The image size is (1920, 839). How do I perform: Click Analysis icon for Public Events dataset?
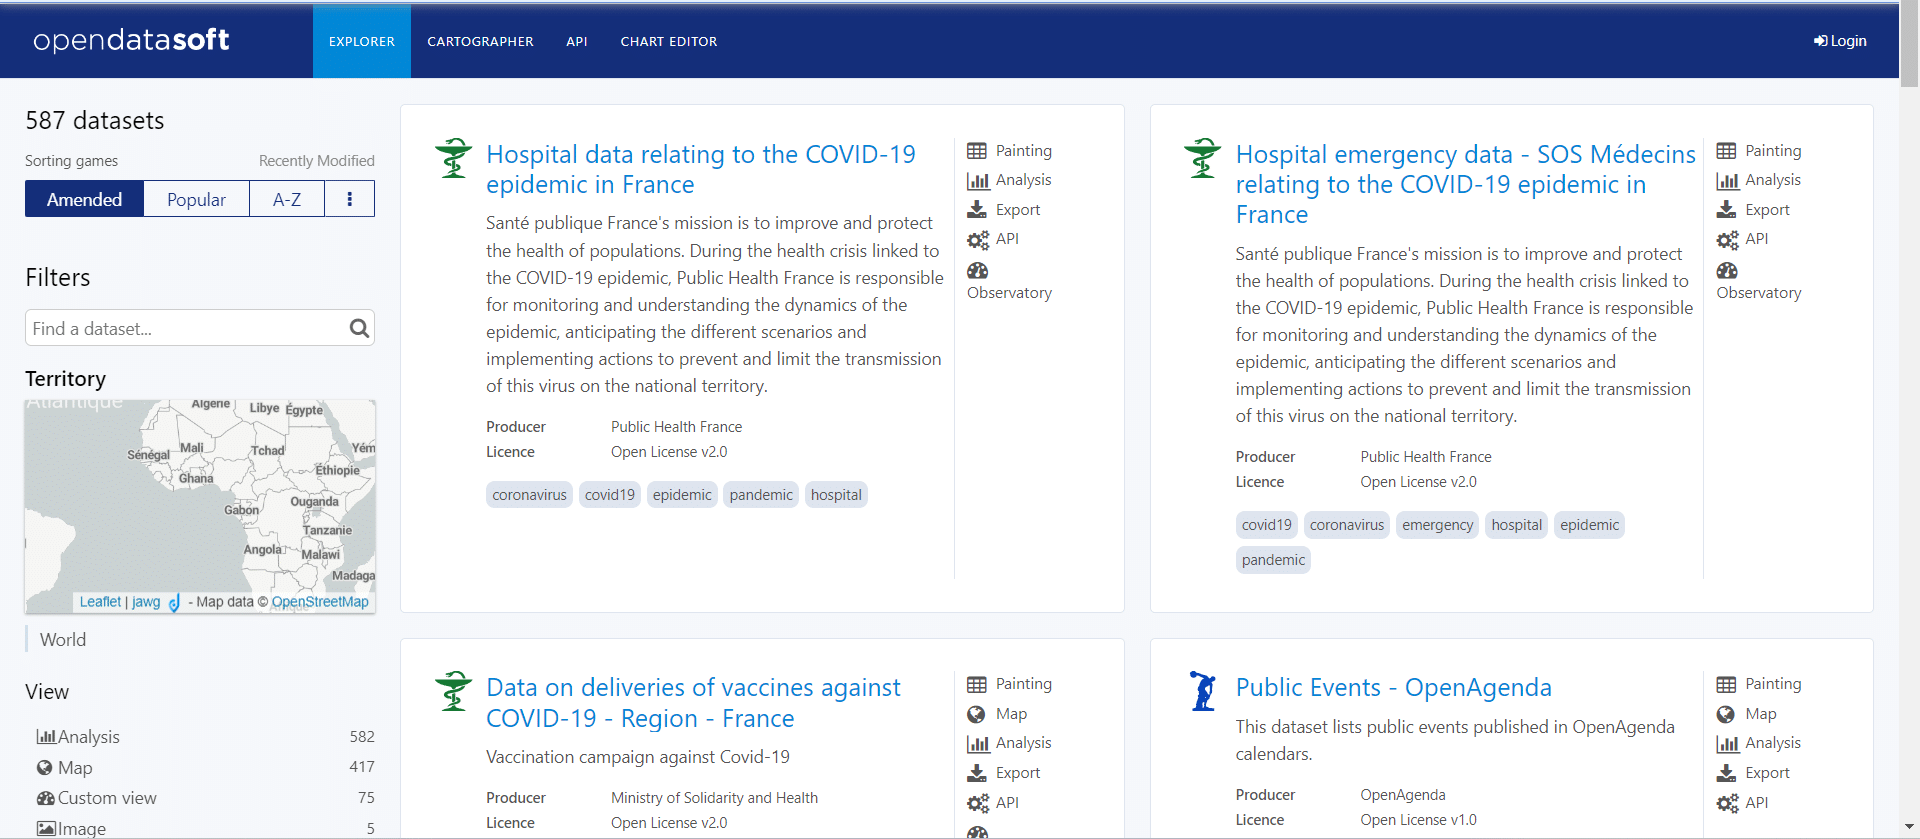click(1727, 744)
